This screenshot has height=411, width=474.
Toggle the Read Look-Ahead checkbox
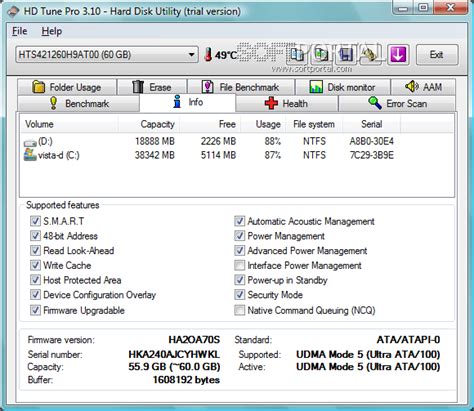(35, 250)
